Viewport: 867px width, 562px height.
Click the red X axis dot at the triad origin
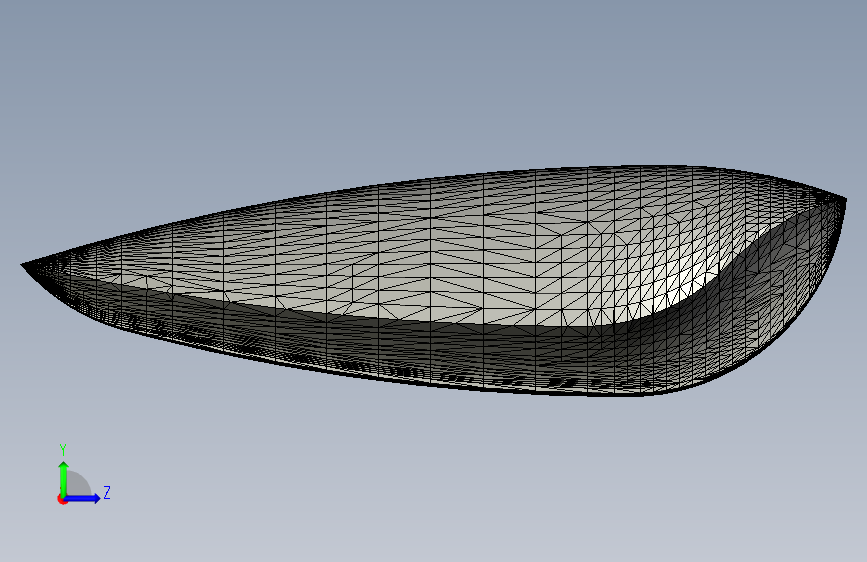[62, 499]
